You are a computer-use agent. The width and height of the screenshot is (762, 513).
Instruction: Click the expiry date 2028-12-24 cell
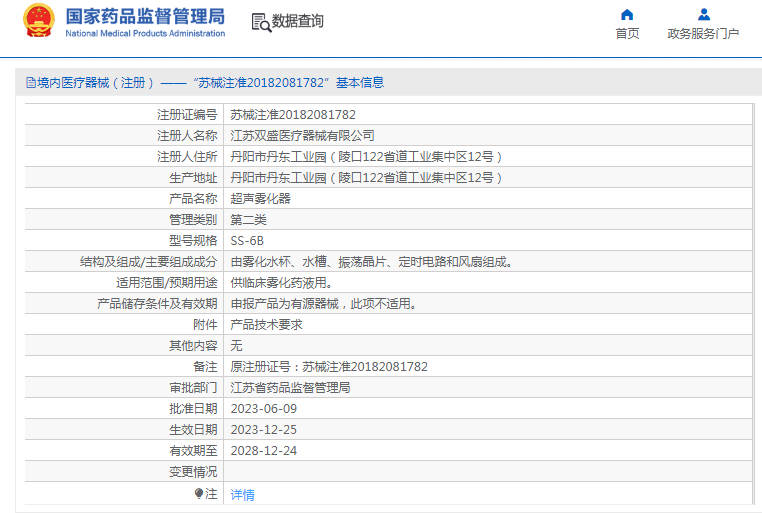(264, 451)
